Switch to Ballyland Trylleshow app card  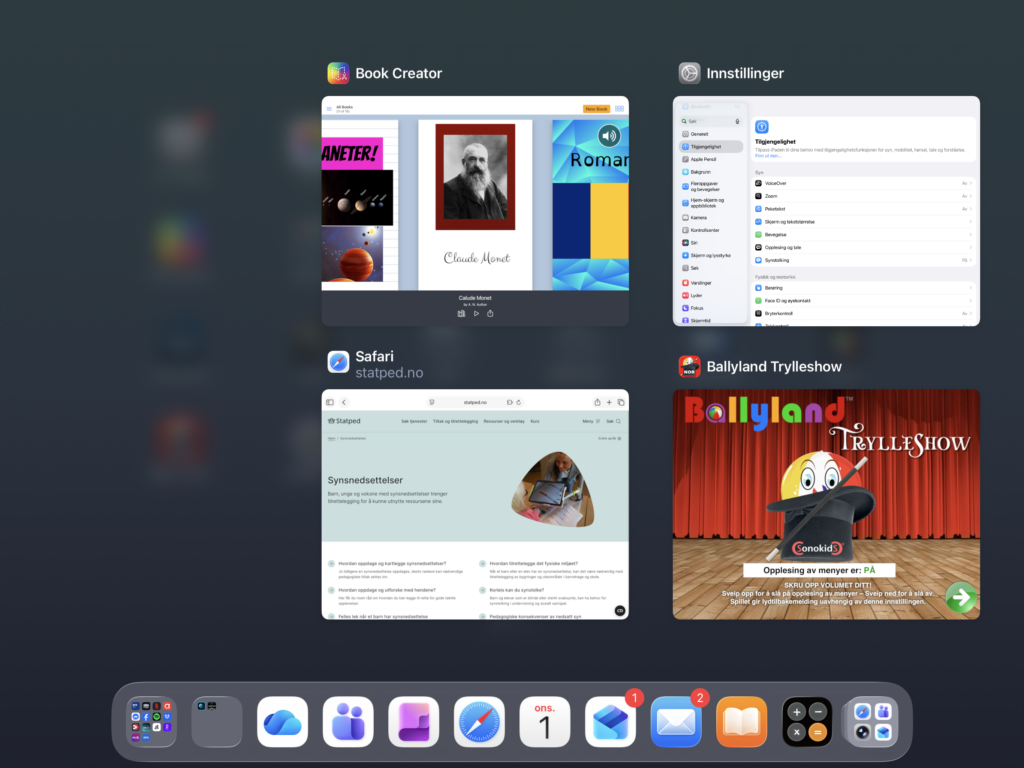(x=826, y=504)
